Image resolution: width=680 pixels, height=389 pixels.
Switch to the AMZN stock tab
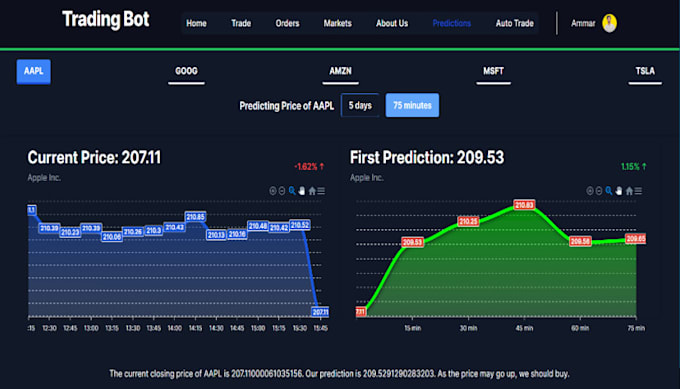pyautogui.click(x=340, y=71)
